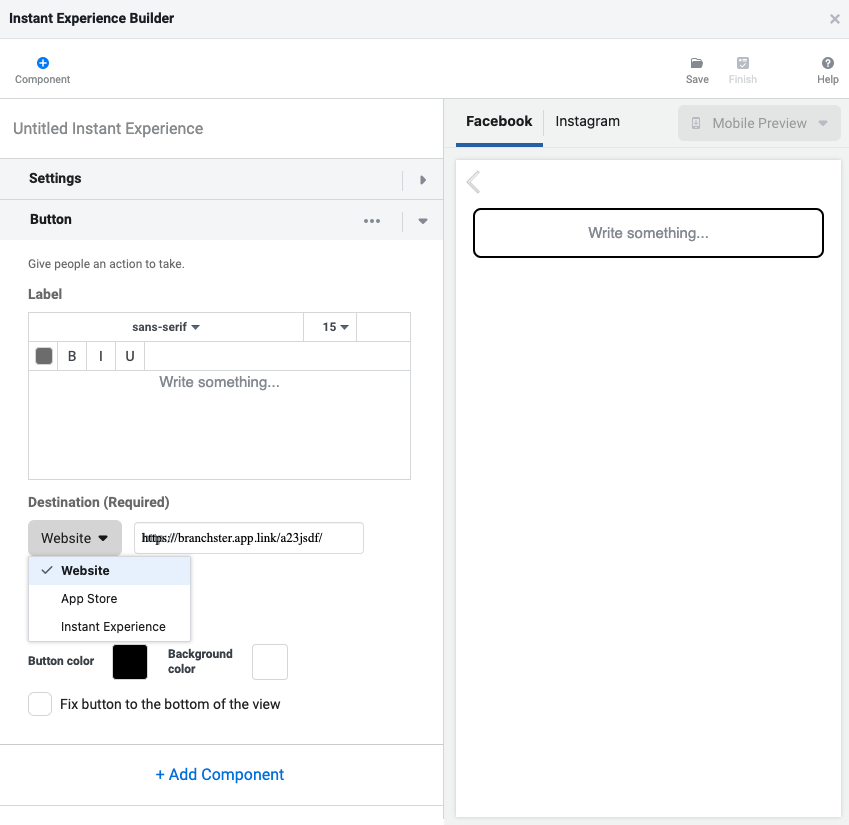The height and width of the screenshot is (825, 849).
Task: Toggle underline formatting for label
Action: (x=130, y=356)
